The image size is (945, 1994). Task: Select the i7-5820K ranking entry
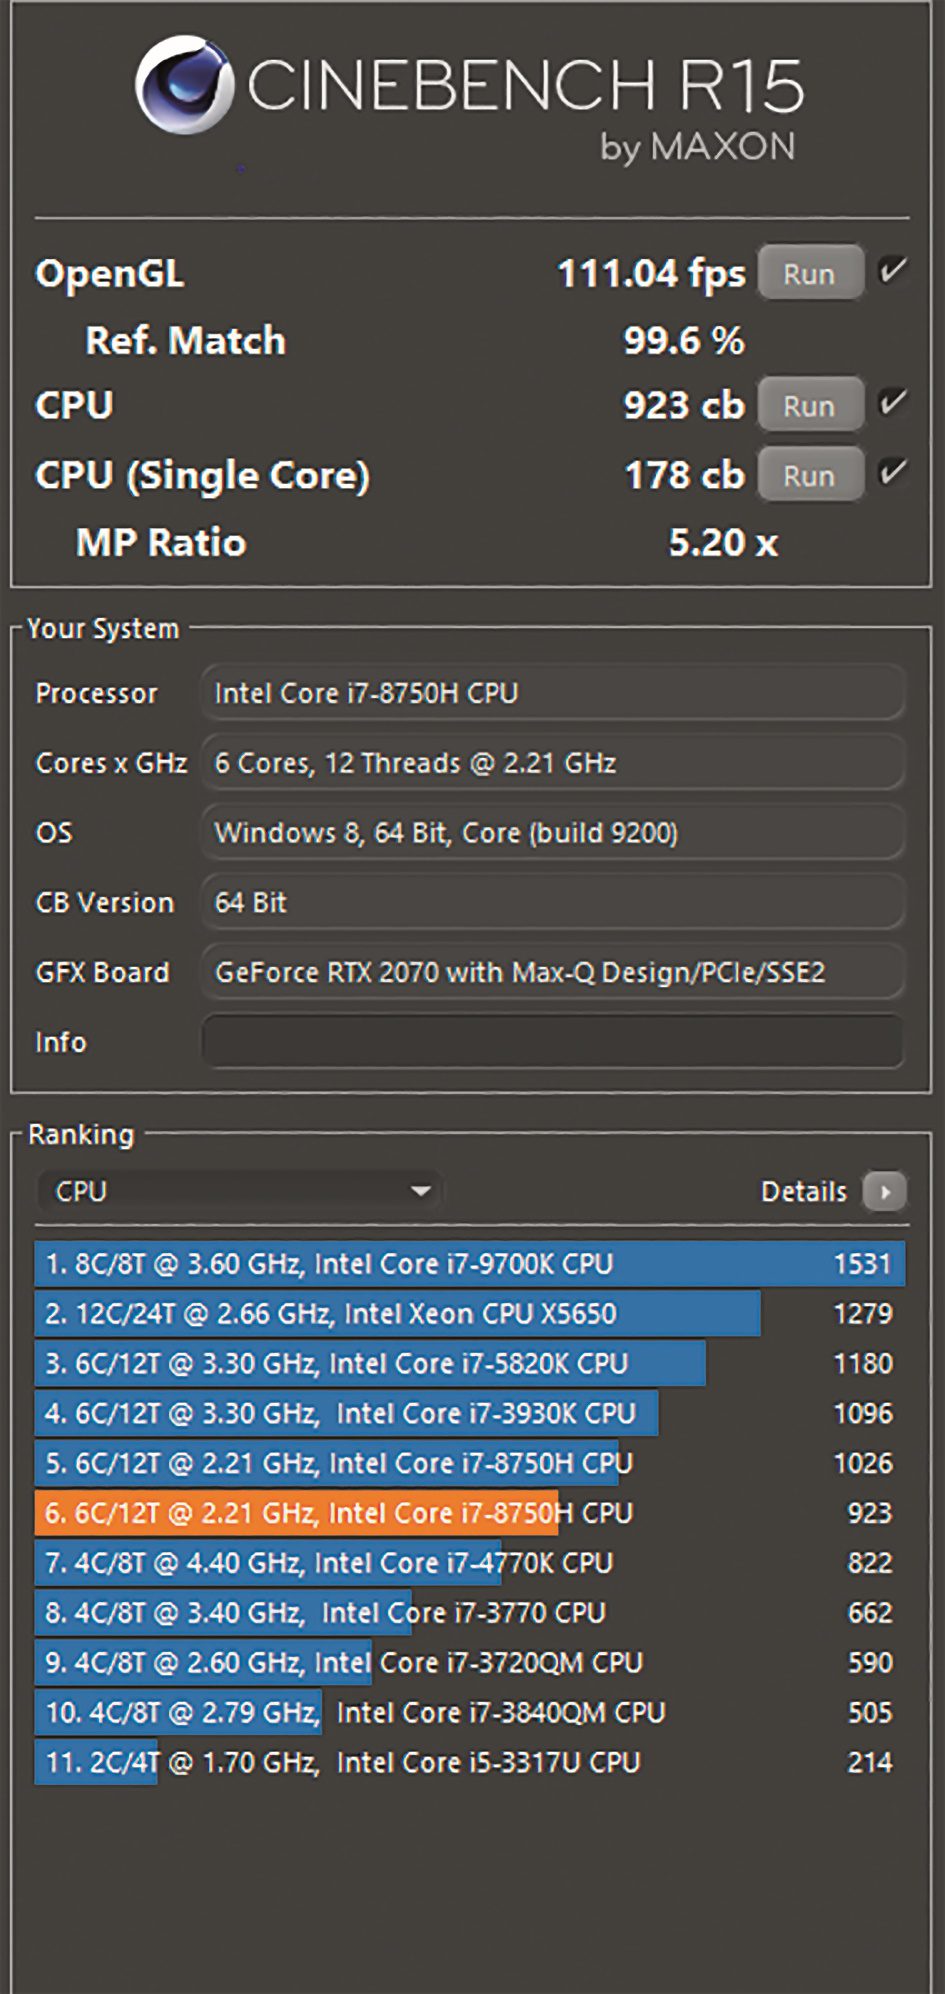pyautogui.click(x=470, y=1364)
